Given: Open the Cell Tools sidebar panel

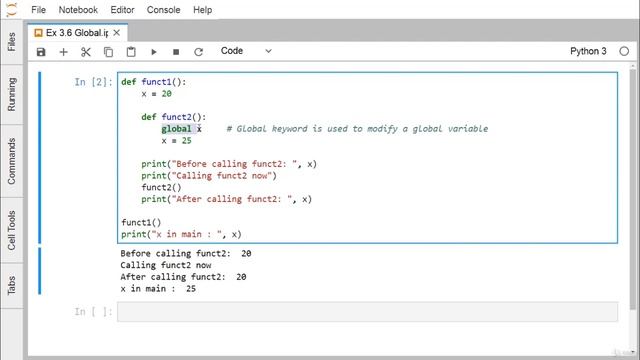Looking at the screenshot, I should pyautogui.click(x=11, y=230).
